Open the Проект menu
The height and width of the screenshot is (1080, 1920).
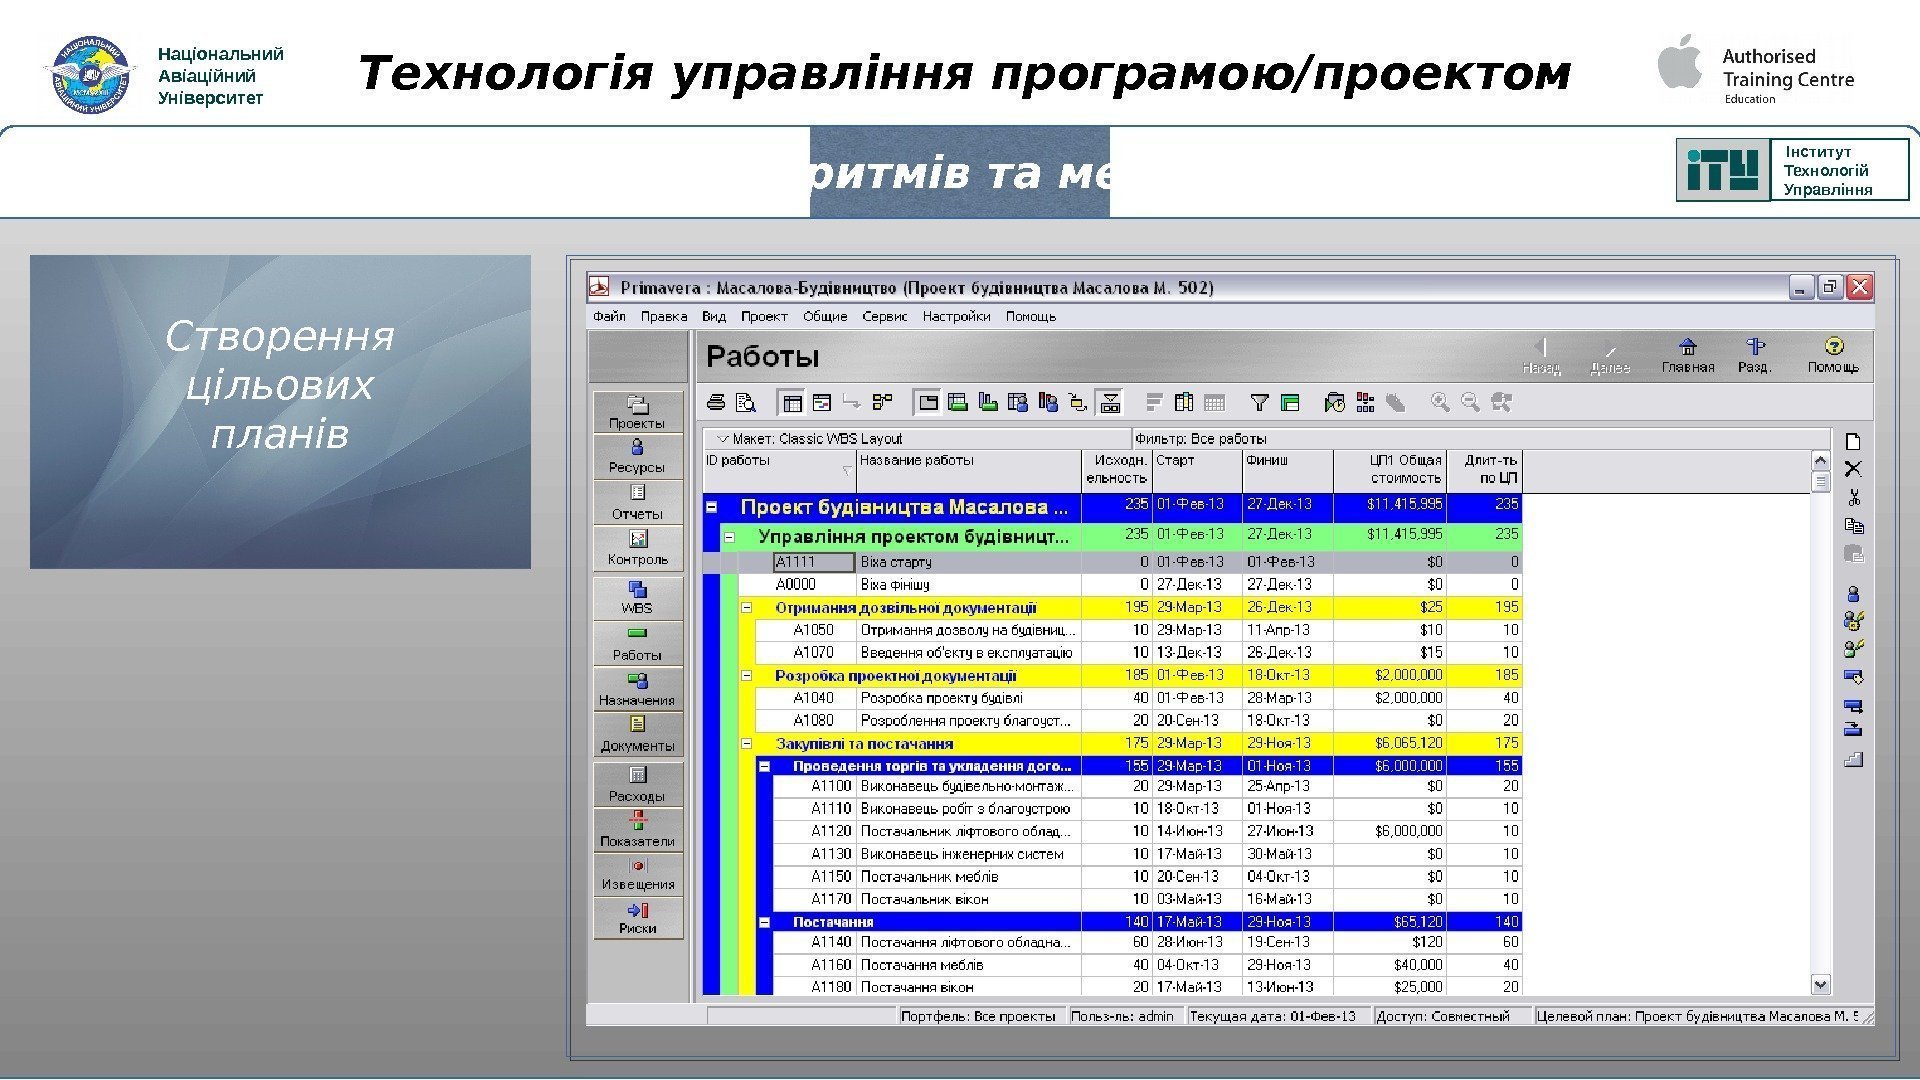(x=764, y=317)
